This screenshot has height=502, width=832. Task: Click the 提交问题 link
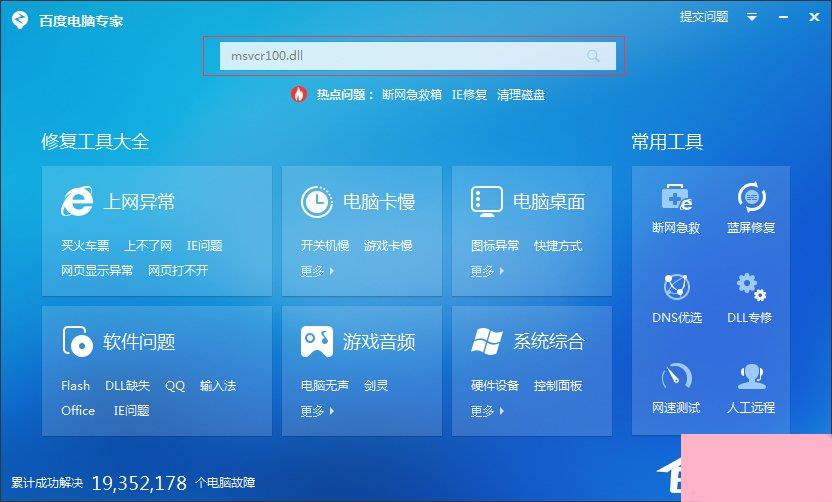tap(704, 17)
